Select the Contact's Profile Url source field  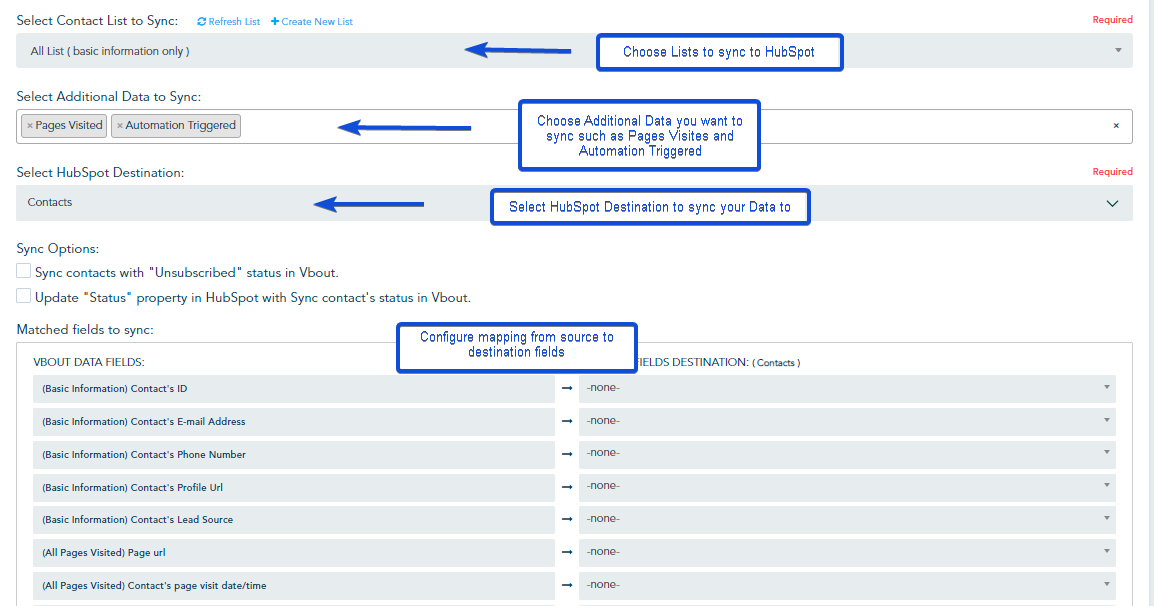294,487
